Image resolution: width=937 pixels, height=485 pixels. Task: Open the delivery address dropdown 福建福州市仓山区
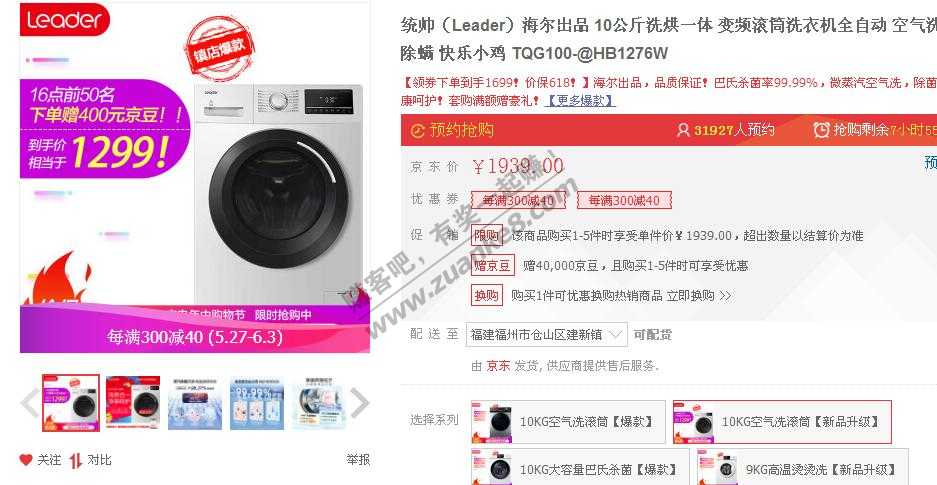point(547,334)
